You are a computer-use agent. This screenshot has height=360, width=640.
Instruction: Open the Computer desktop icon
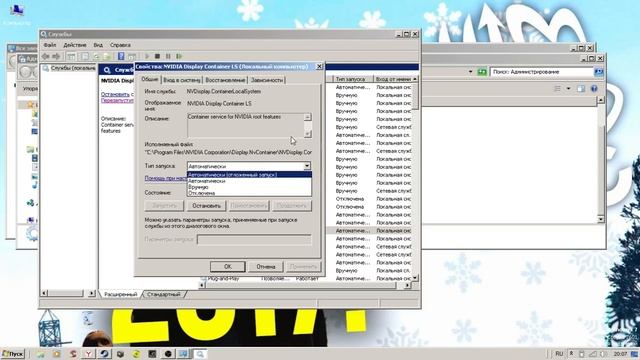pyautogui.click(x=16, y=14)
